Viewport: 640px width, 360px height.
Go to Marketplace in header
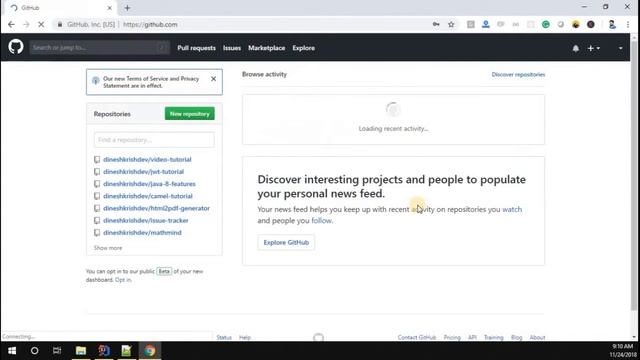(267, 48)
